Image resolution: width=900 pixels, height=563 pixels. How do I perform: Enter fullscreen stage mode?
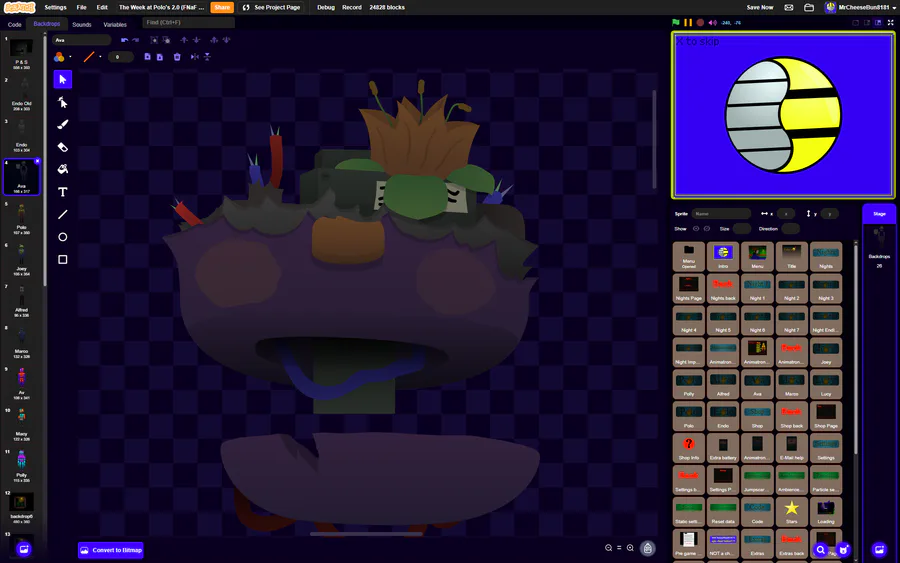[890, 22]
